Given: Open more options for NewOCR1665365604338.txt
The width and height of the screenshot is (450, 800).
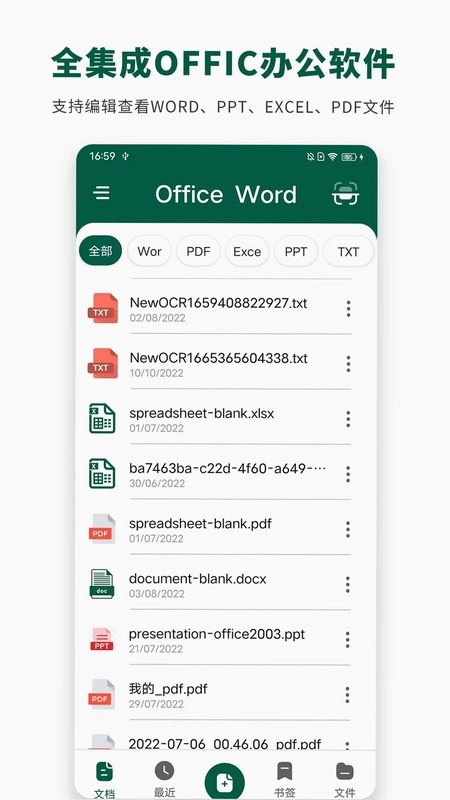Looking at the screenshot, I should 348,364.
